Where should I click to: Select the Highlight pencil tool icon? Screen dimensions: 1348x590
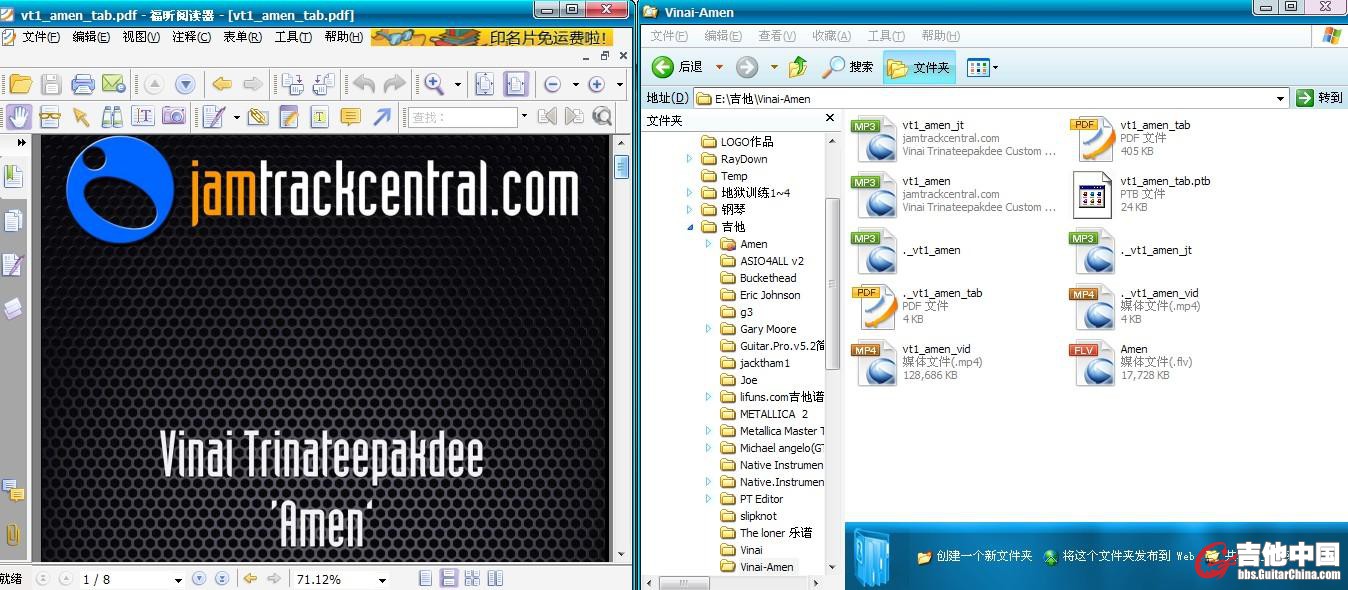(x=289, y=117)
